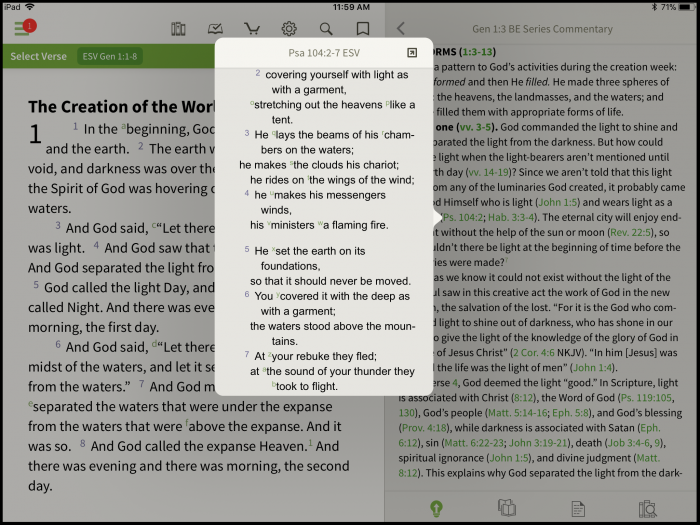Go back in commentary pane
The height and width of the screenshot is (525, 700).
point(400,29)
